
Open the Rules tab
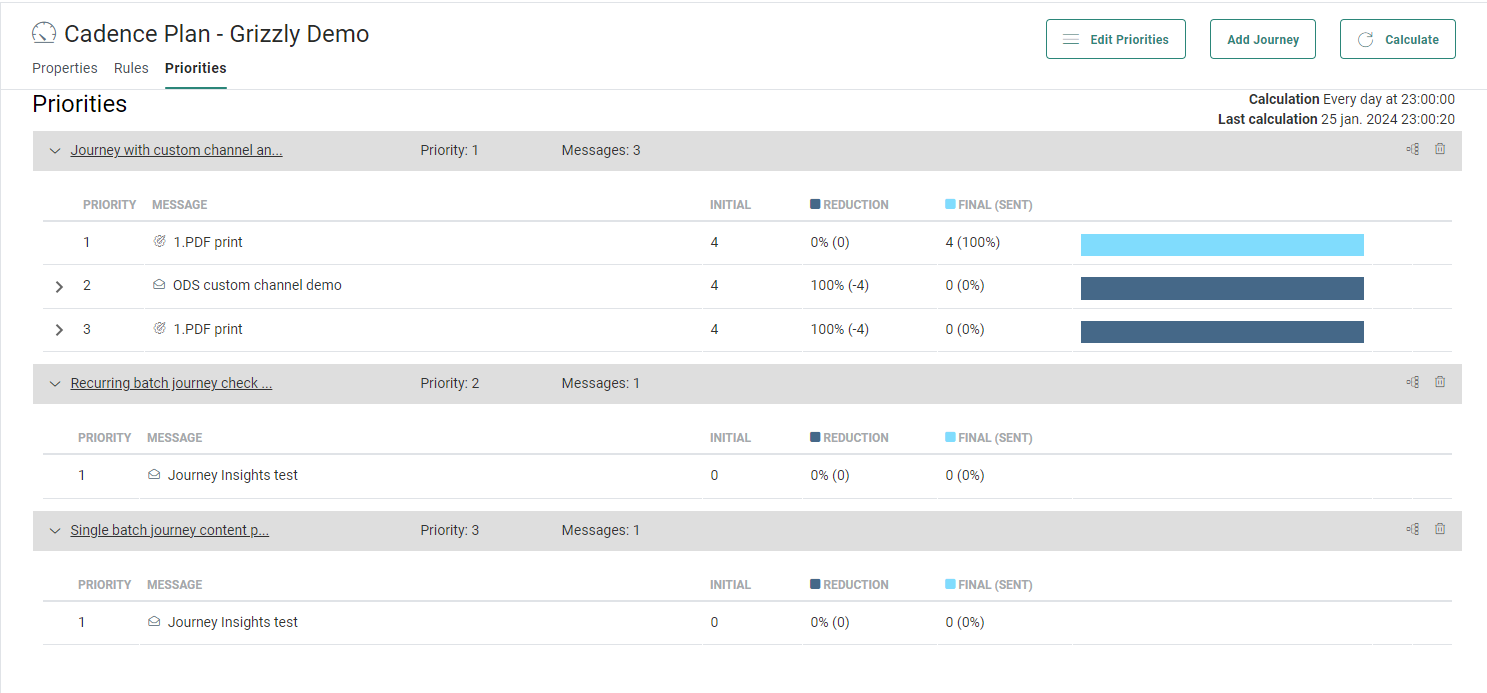click(131, 68)
